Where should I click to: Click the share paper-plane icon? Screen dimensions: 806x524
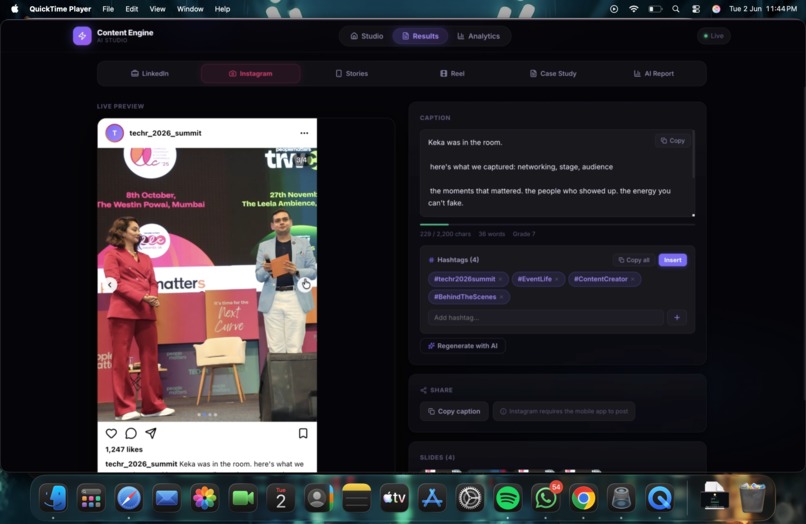coord(151,433)
